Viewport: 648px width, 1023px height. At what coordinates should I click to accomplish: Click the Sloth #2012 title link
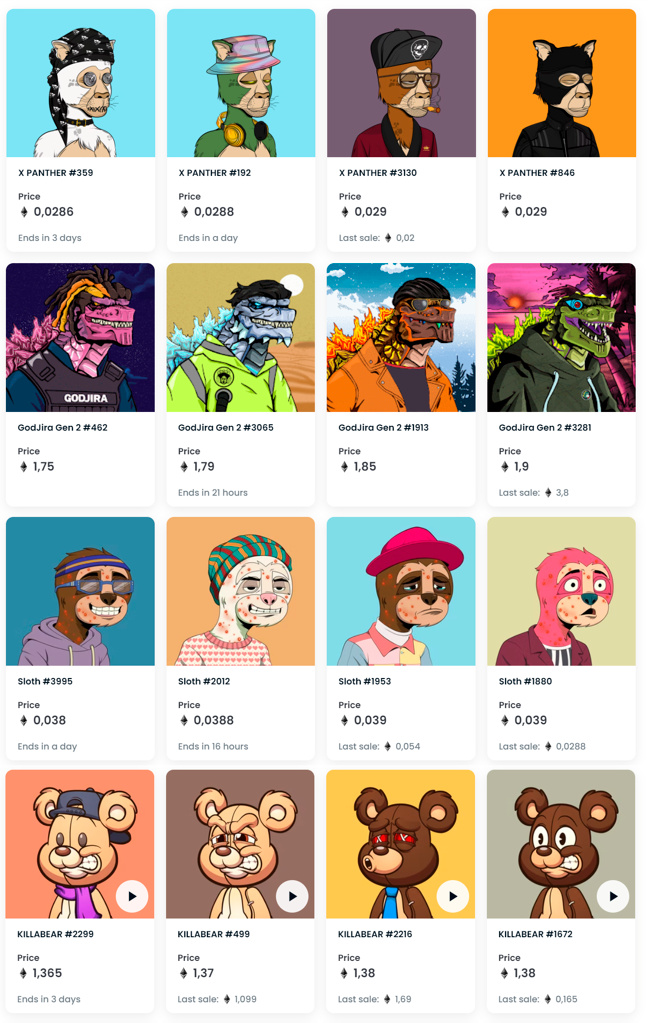click(x=204, y=681)
